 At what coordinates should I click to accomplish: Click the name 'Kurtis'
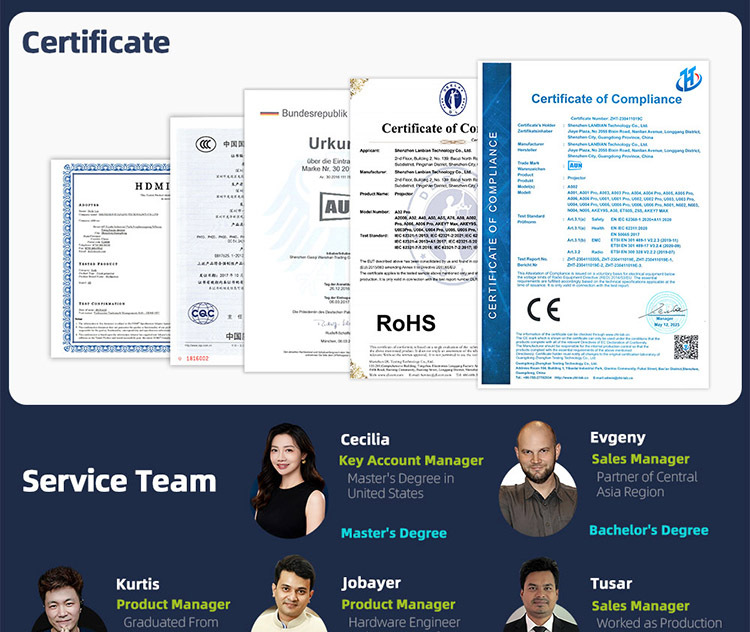(138, 584)
